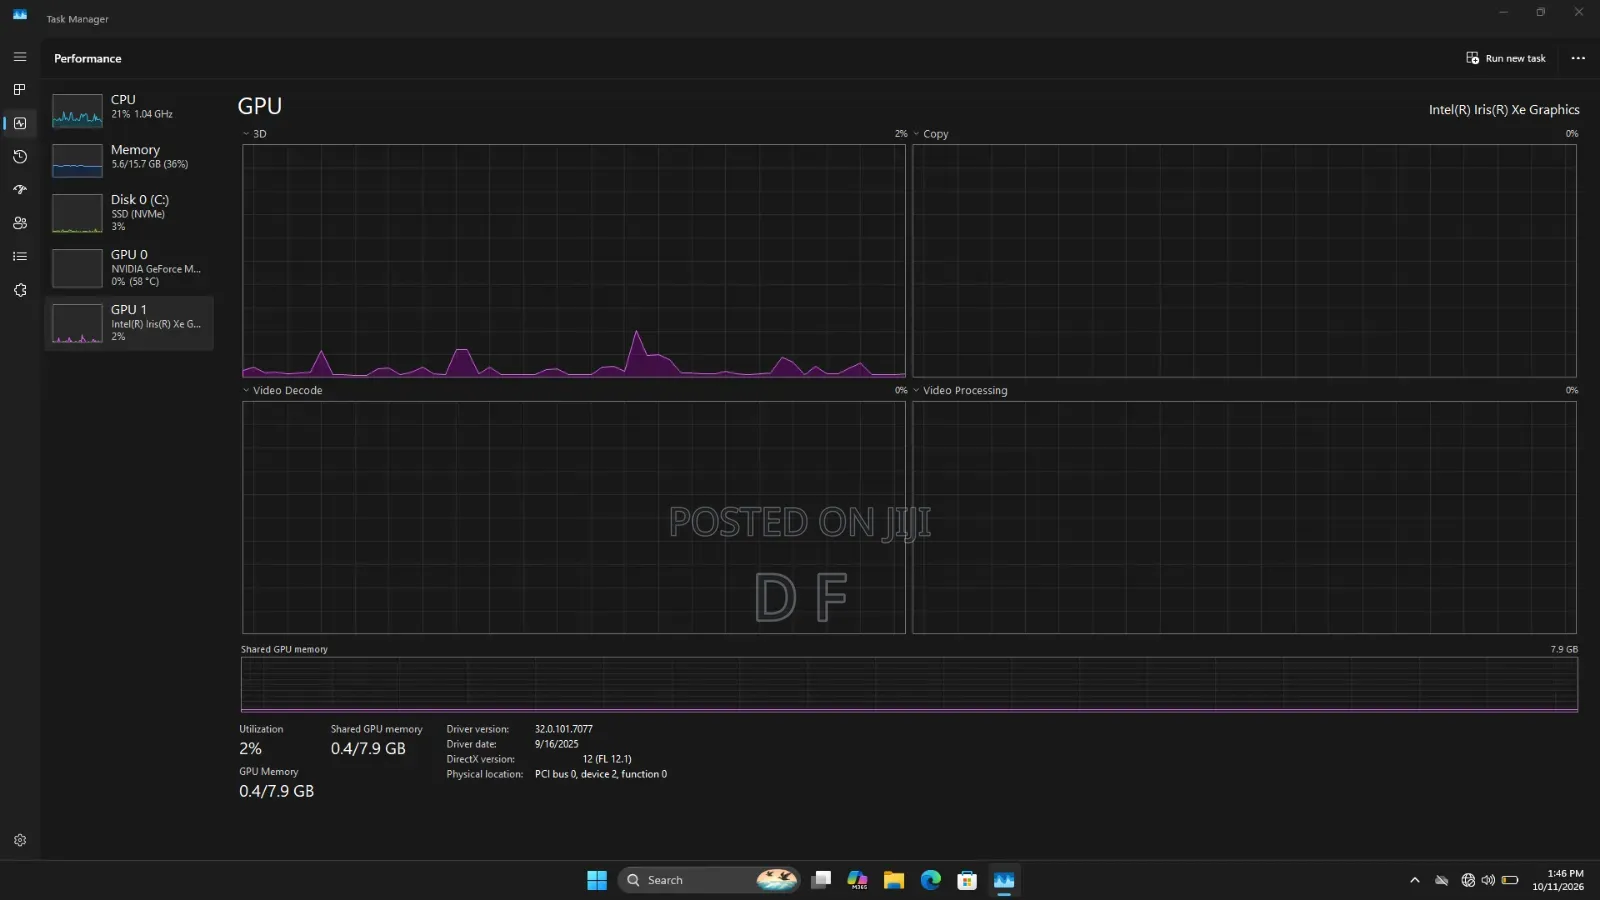Viewport: 1600px width, 900px height.
Task: Open Microsoft Store from taskbar
Action: tap(967, 880)
